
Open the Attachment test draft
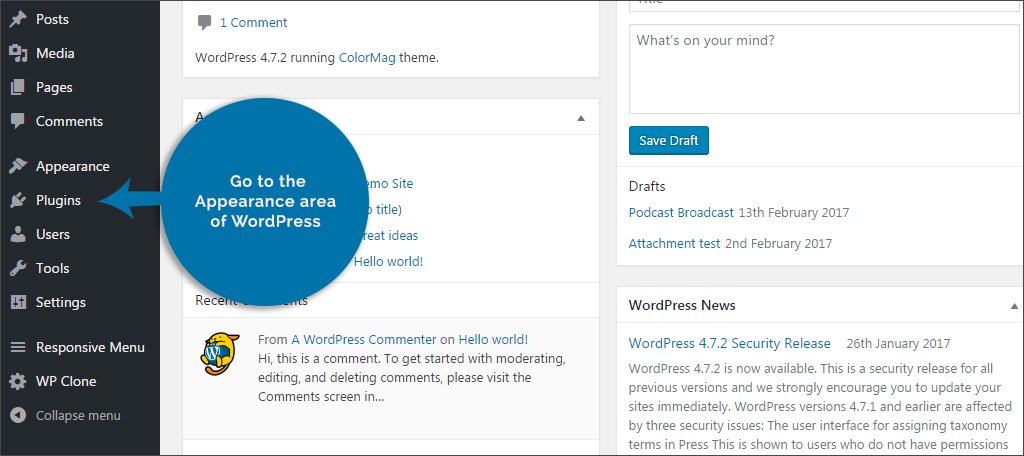(x=674, y=244)
